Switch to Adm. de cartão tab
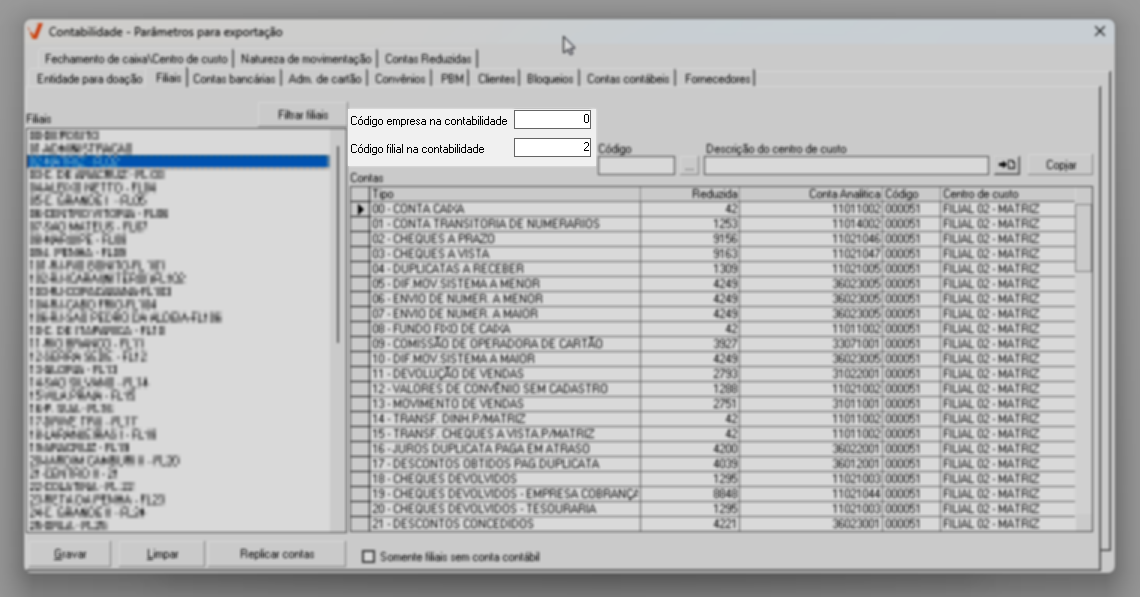This screenshot has height=597, width=1140. point(324,79)
